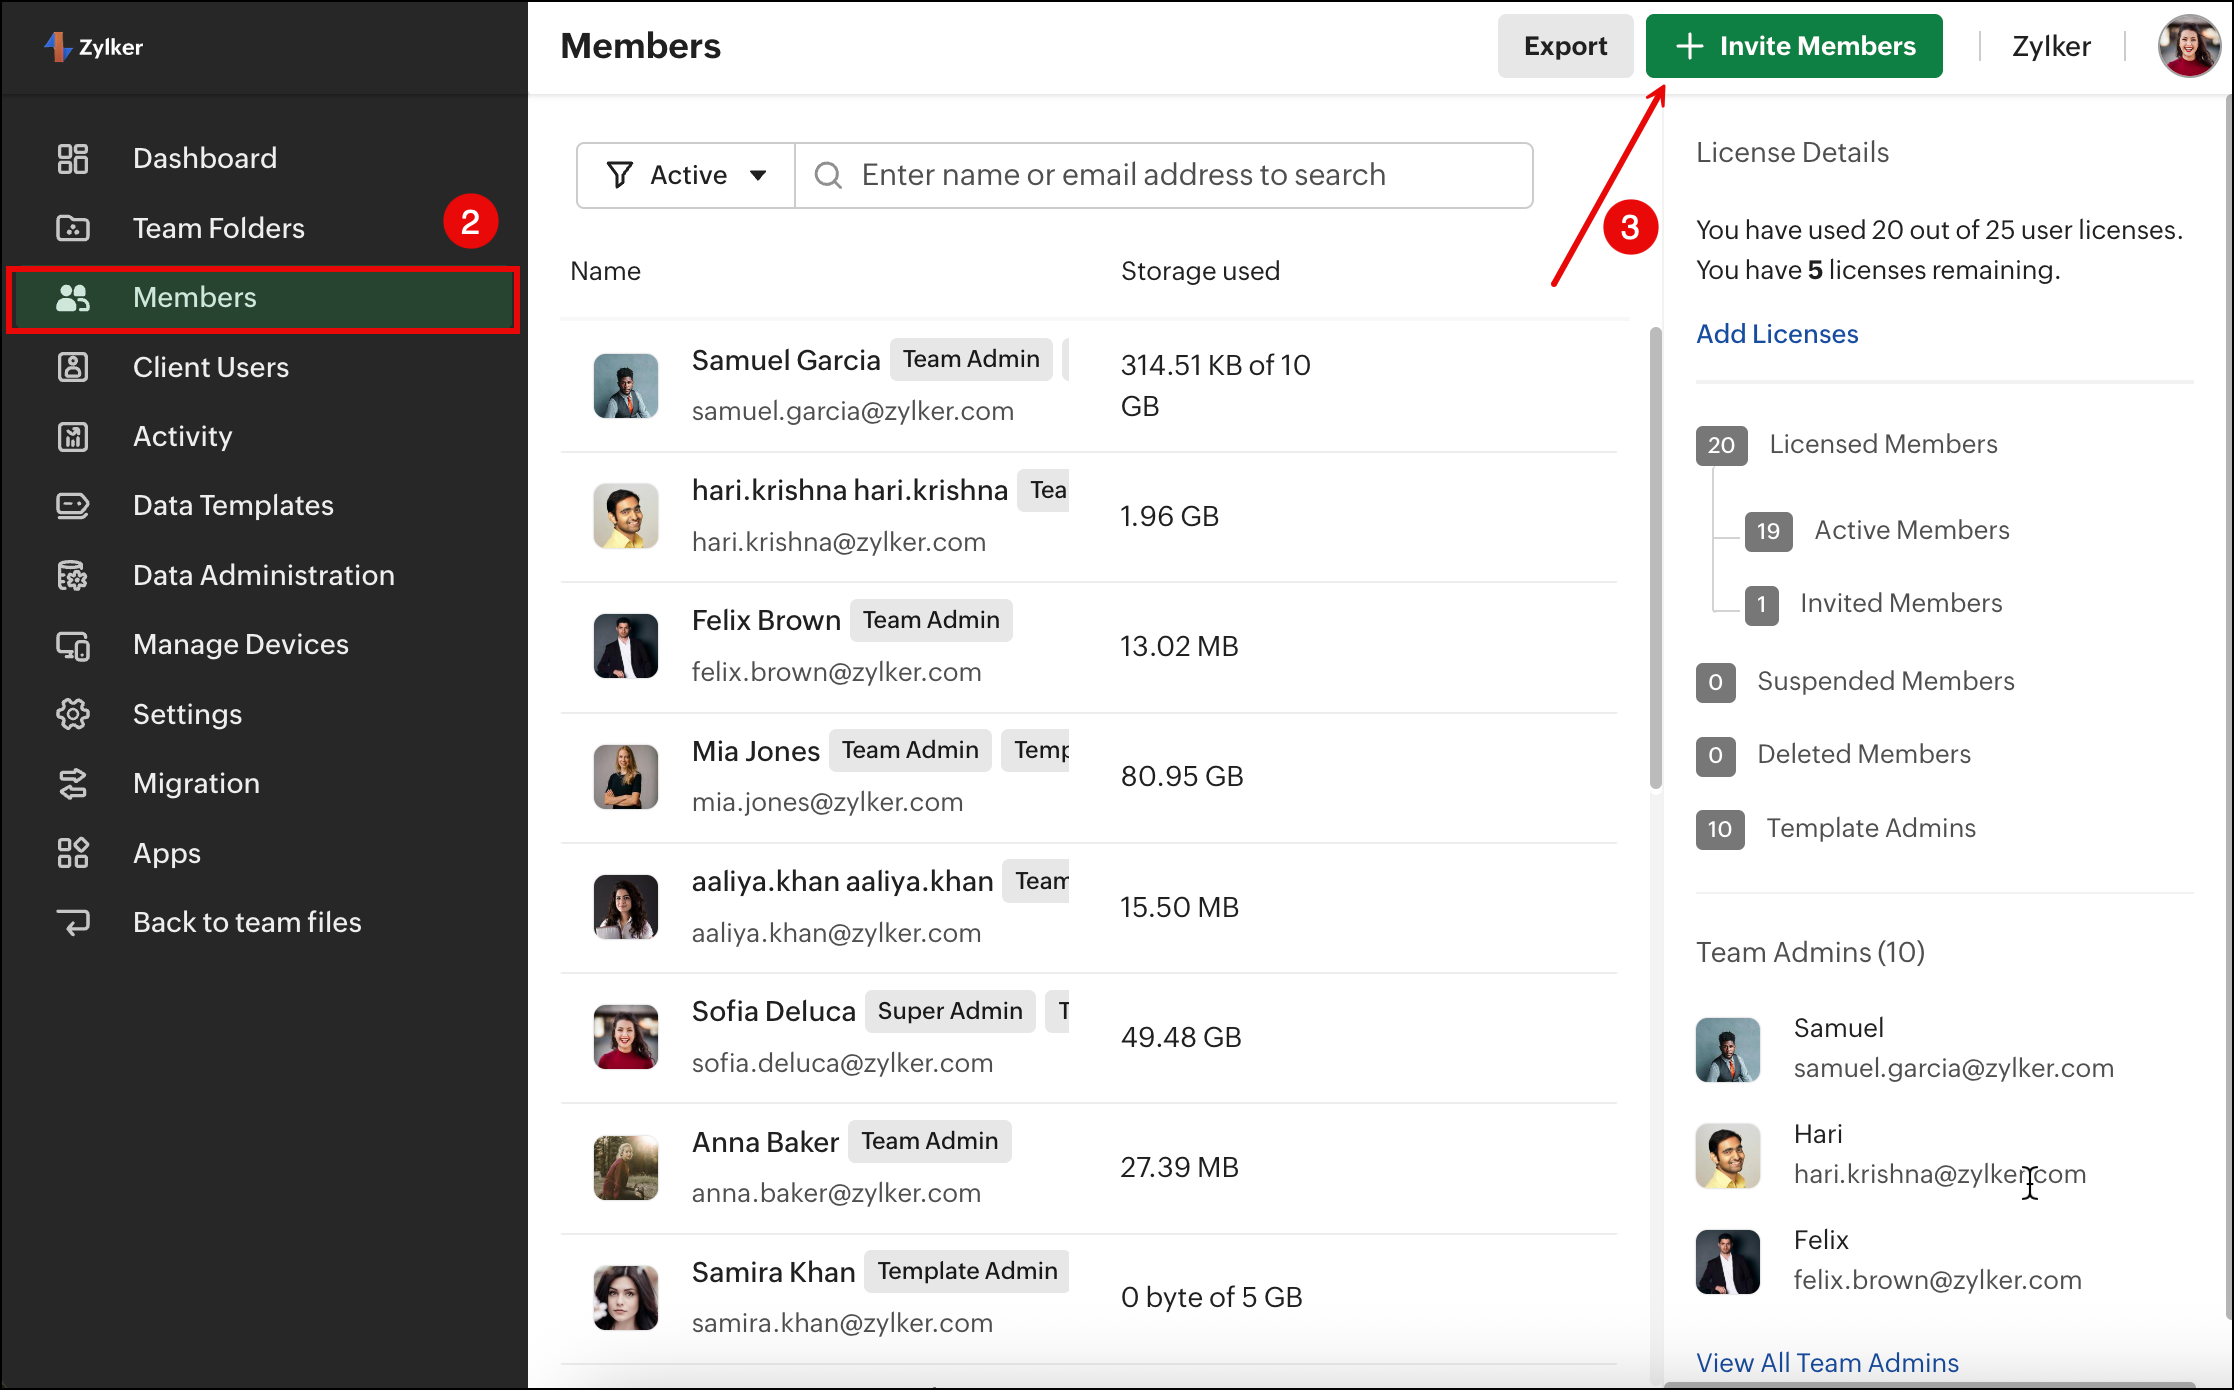Click the Export button
Screen dimensions: 2234x1390
coord(1565,46)
